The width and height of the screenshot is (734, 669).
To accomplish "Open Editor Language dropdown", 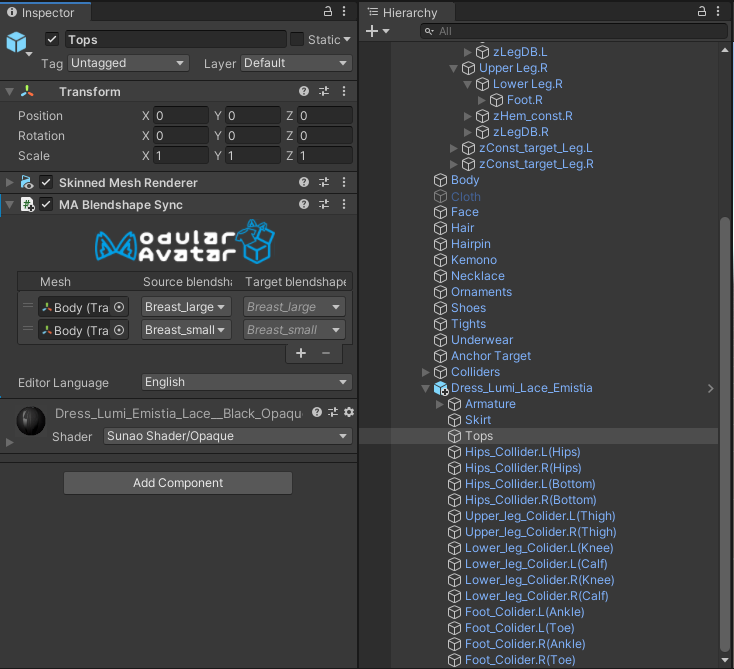I will [x=247, y=382].
